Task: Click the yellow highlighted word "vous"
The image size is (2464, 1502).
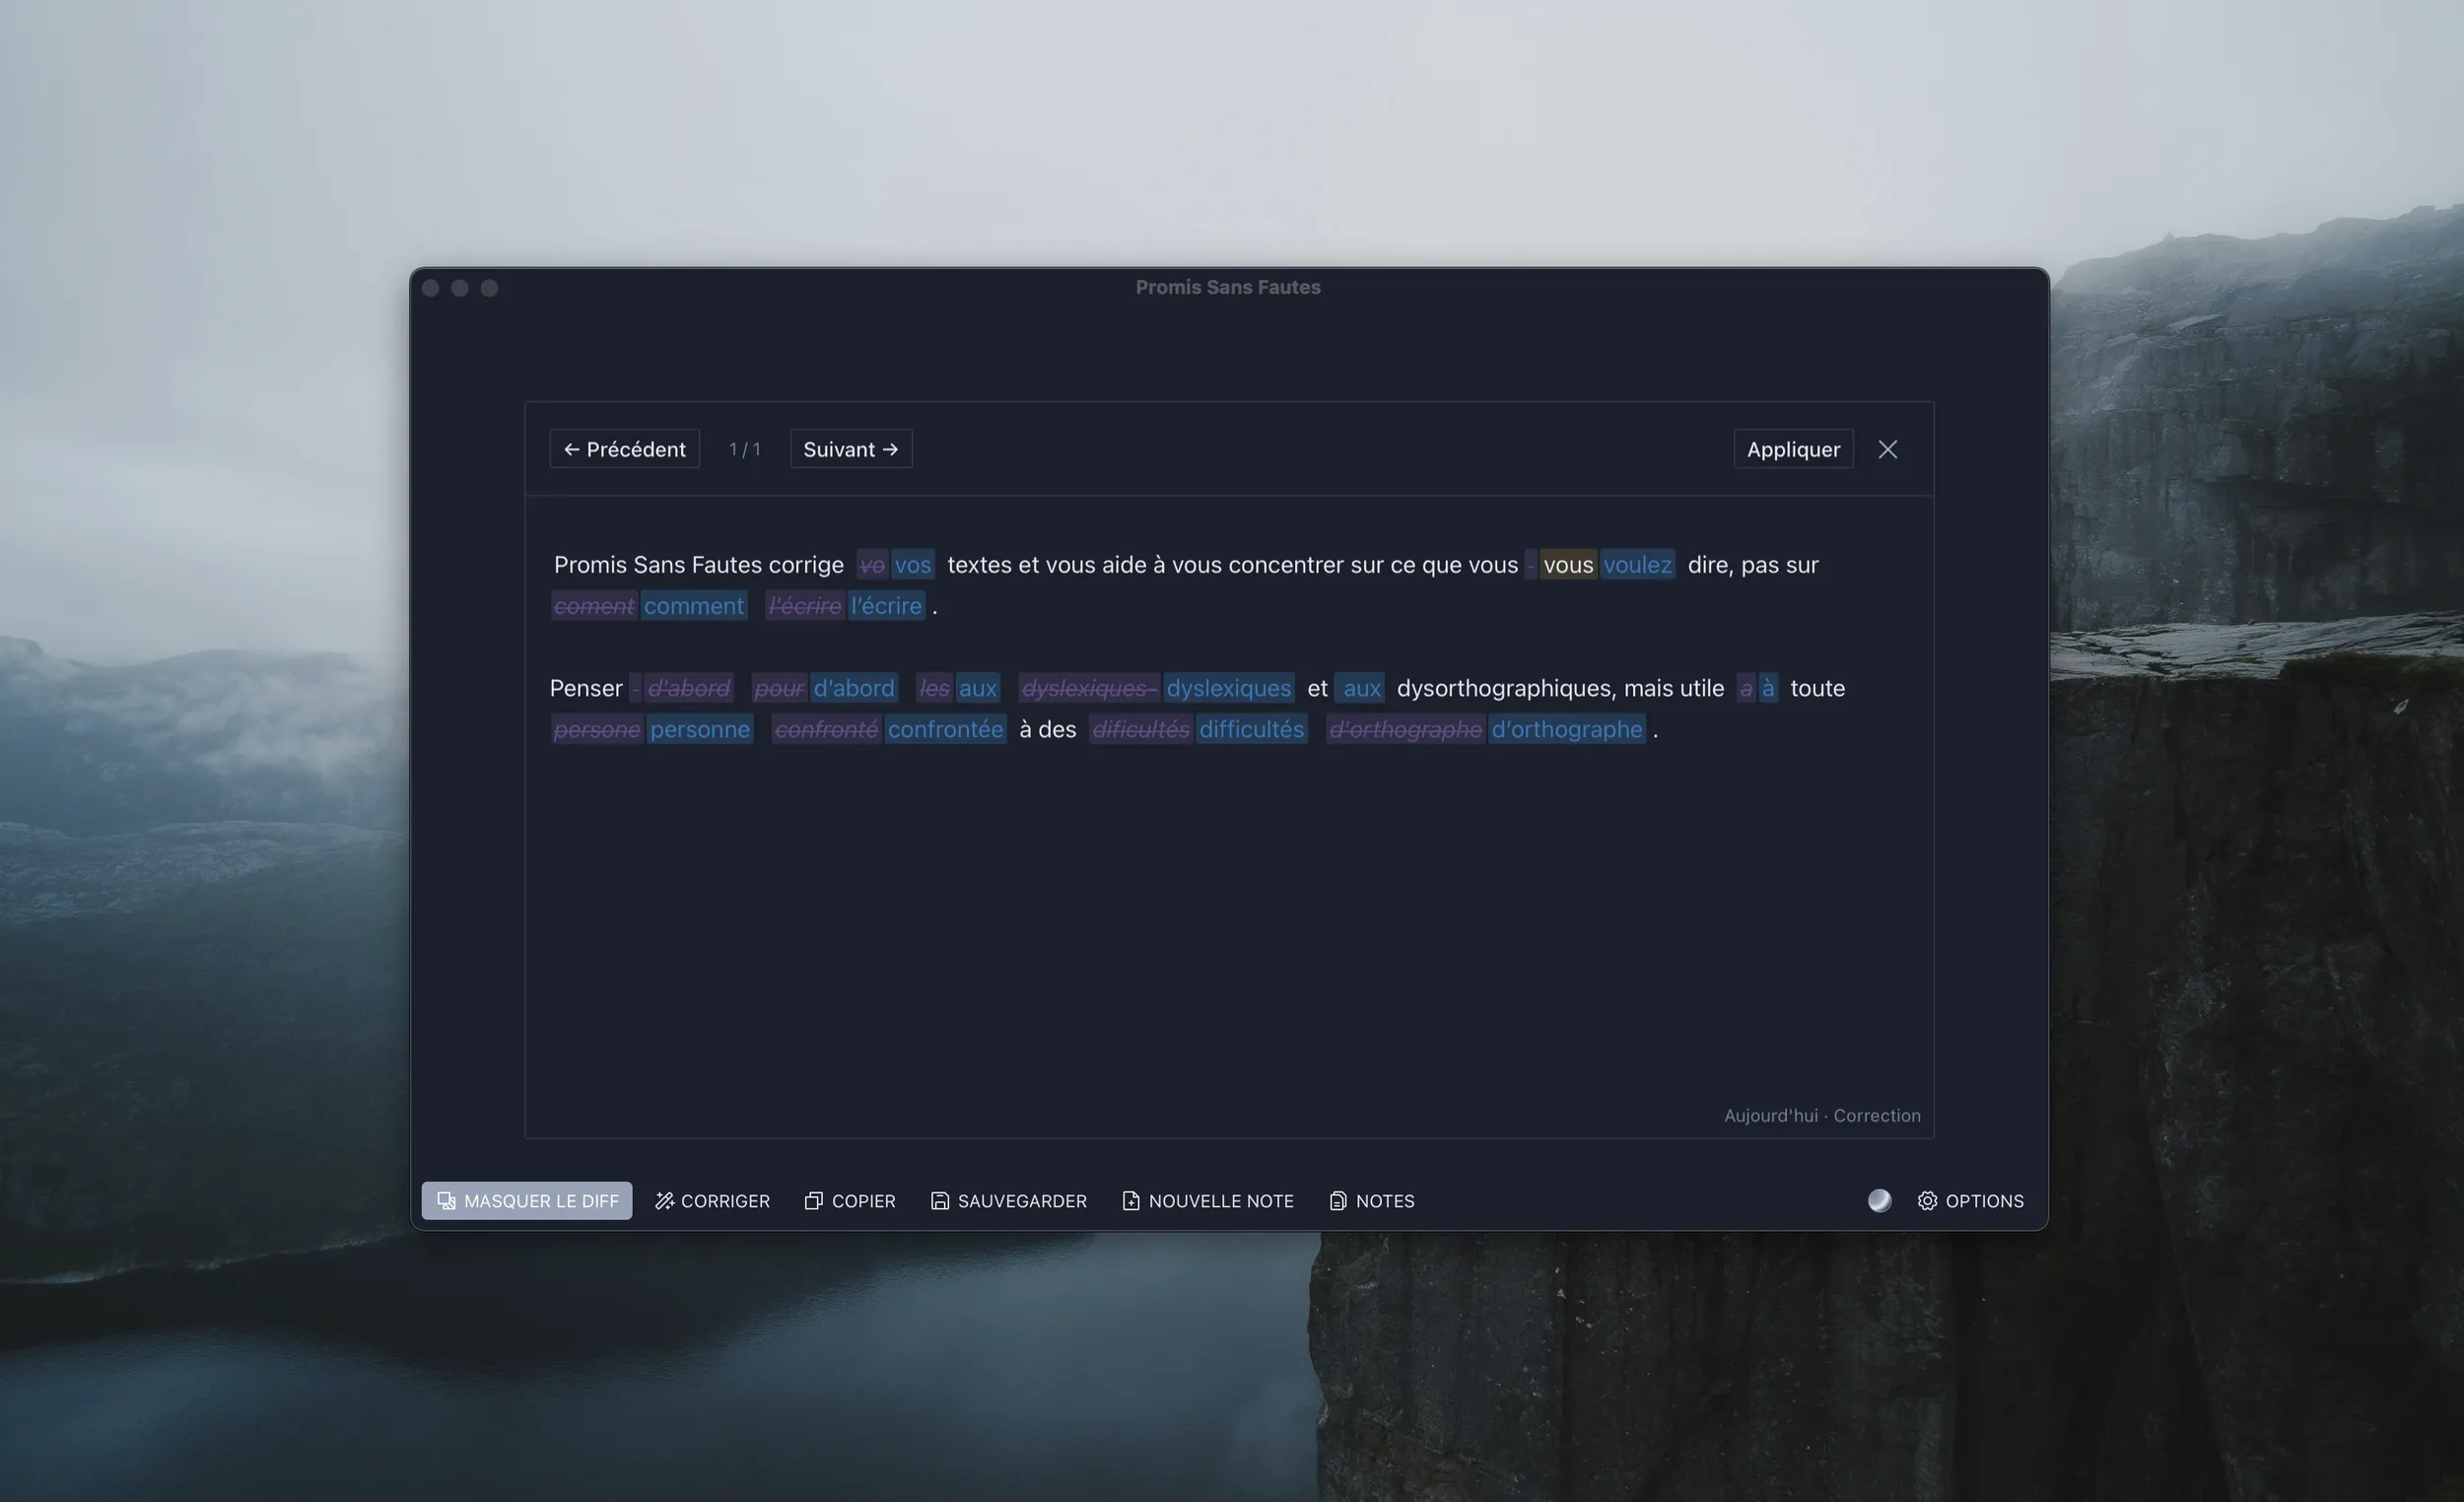Action: (1567, 565)
